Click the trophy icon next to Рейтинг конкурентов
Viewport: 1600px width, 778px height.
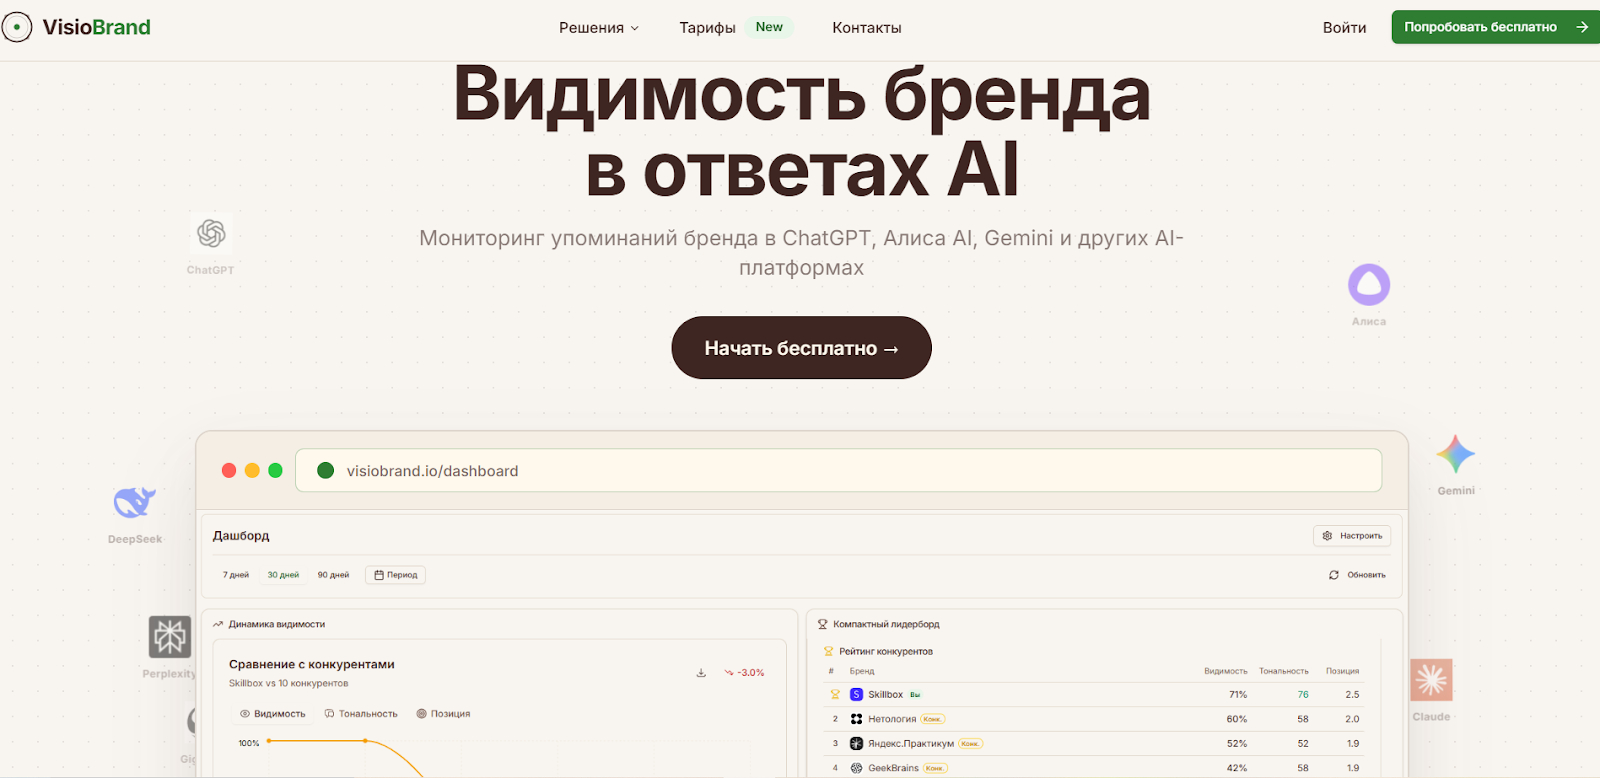pyautogui.click(x=828, y=651)
